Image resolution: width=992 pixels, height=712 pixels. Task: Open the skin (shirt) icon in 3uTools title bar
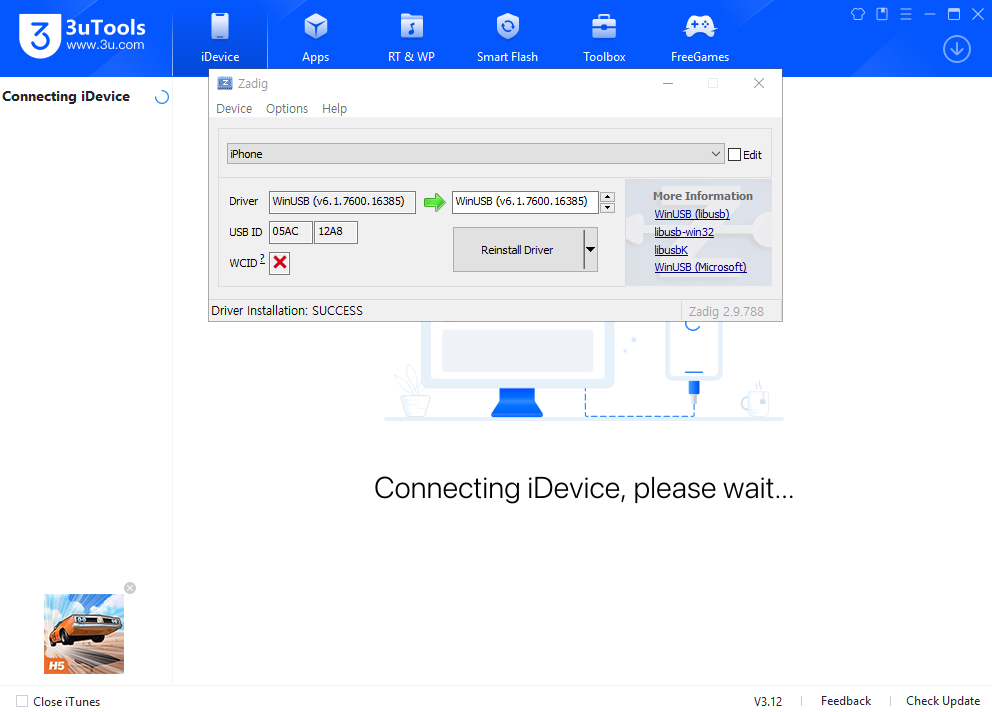(858, 14)
